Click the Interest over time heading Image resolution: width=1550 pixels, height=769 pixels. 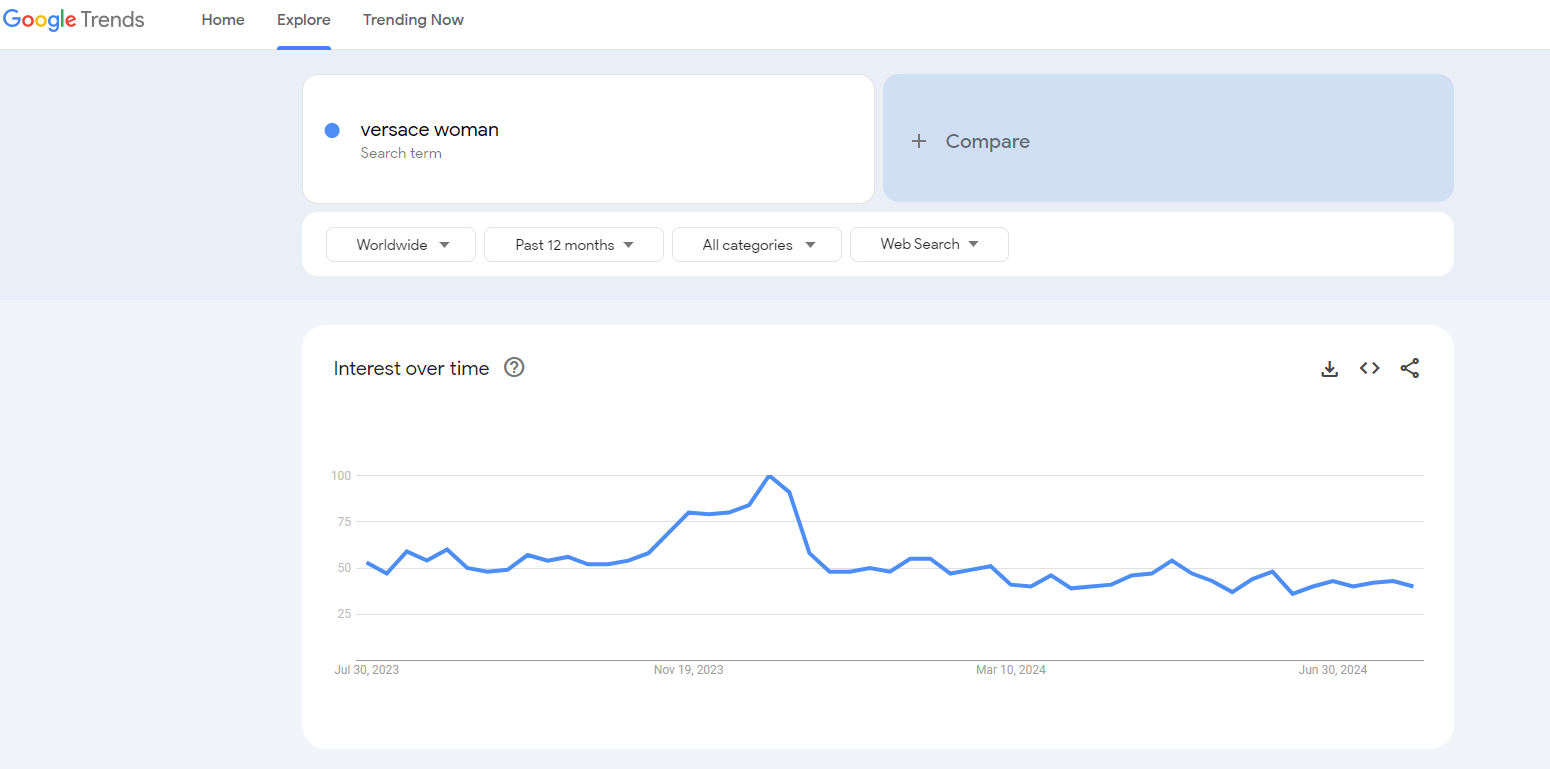click(x=411, y=368)
